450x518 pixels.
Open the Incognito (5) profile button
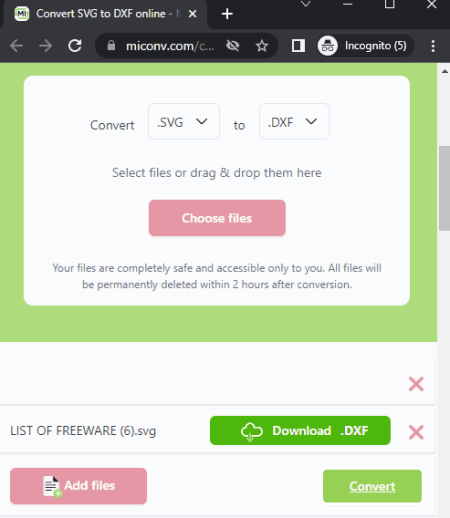pyautogui.click(x=366, y=46)
